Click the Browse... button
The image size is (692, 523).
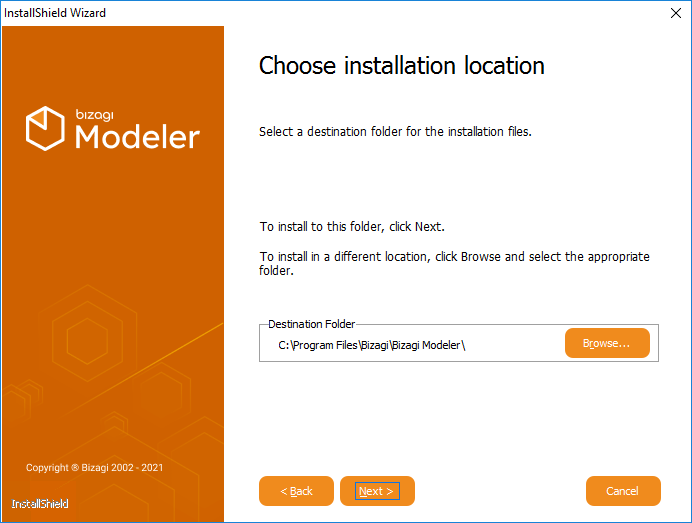607,343
